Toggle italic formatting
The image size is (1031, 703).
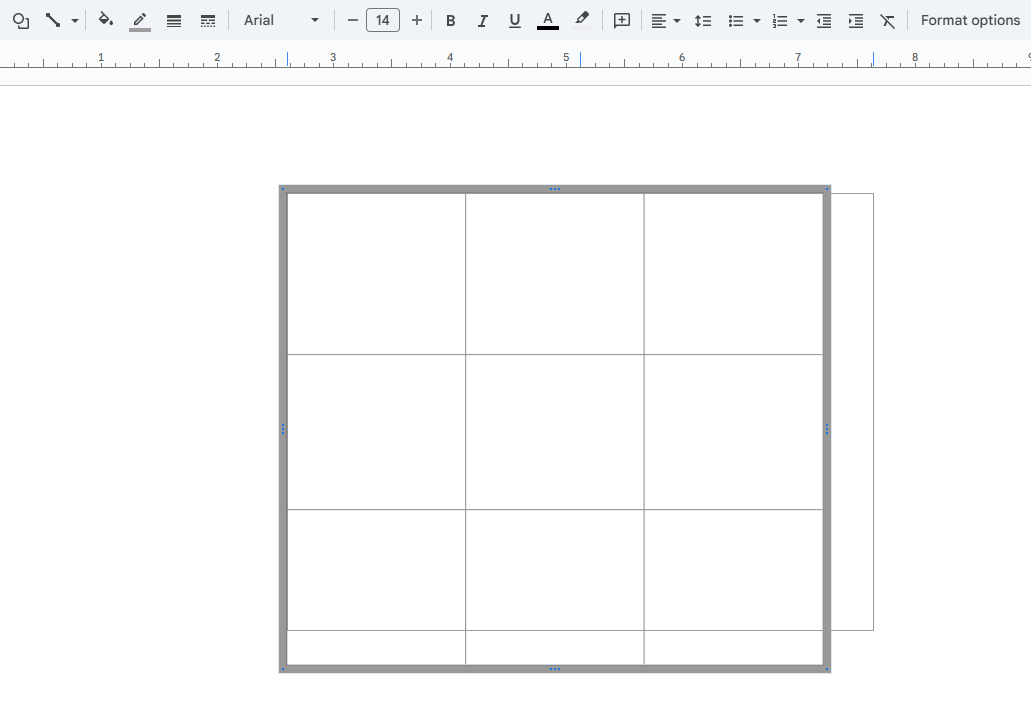click(x=482, y=20)
